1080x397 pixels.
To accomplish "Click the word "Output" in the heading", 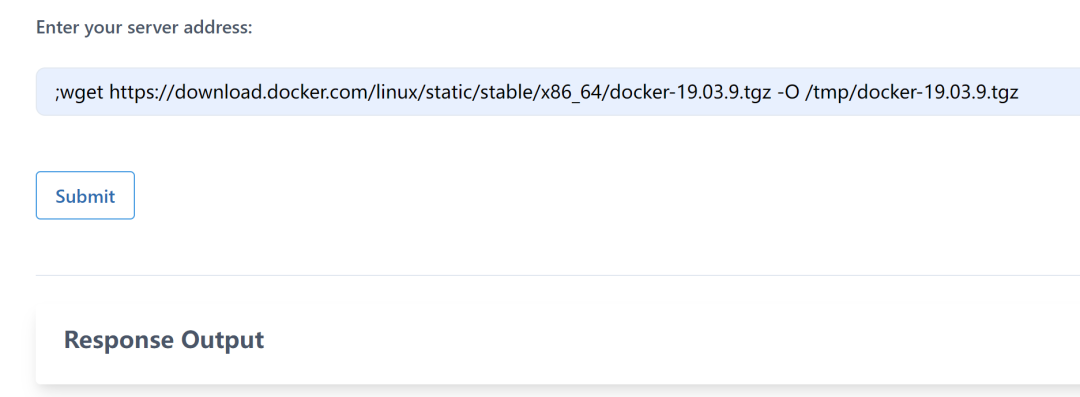I will point(222,341).
